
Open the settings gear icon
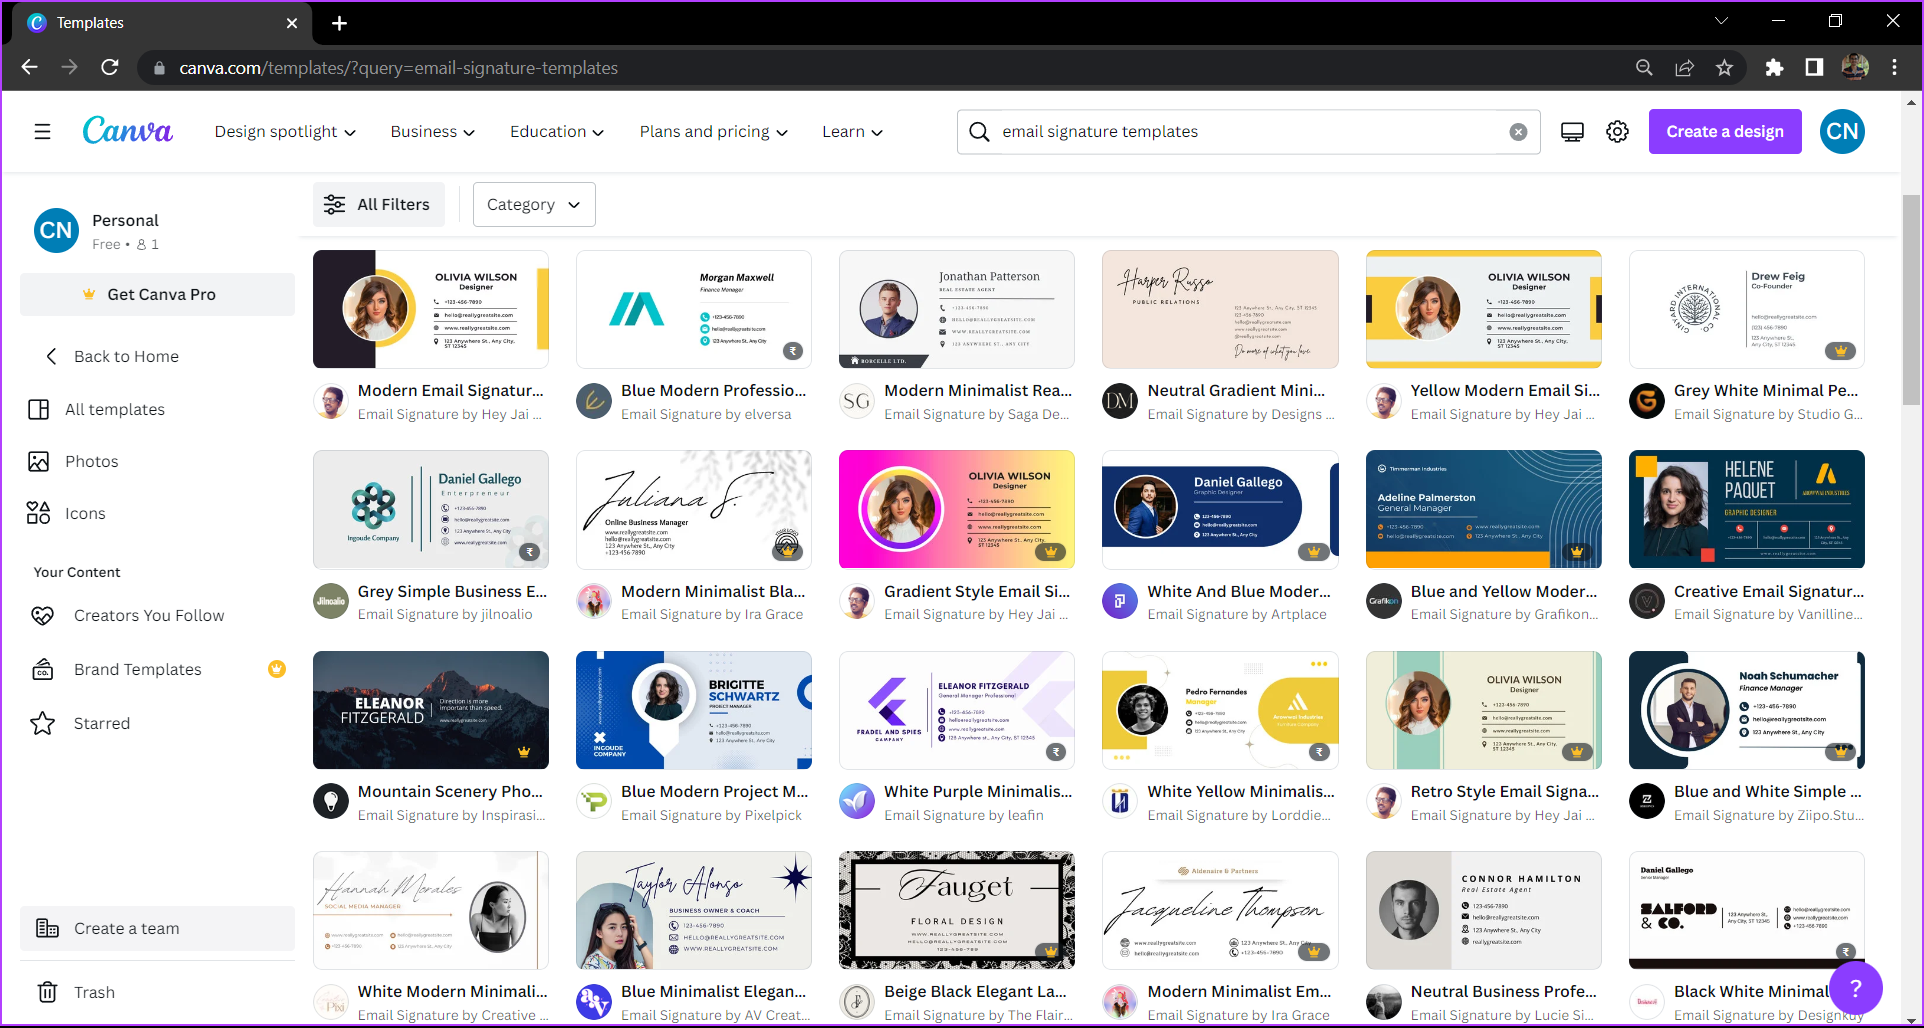pyautogui.click(x=1617, y=132)
